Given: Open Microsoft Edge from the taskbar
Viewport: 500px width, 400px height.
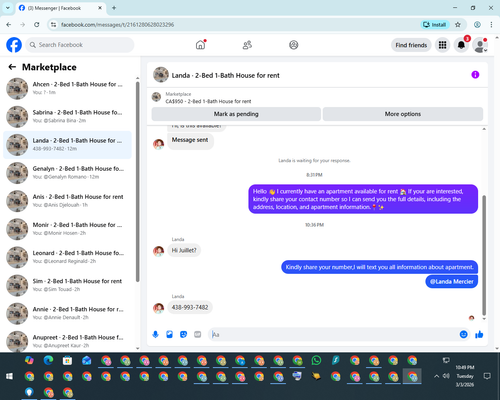Looking at the screenshot, I should (48, 360).
